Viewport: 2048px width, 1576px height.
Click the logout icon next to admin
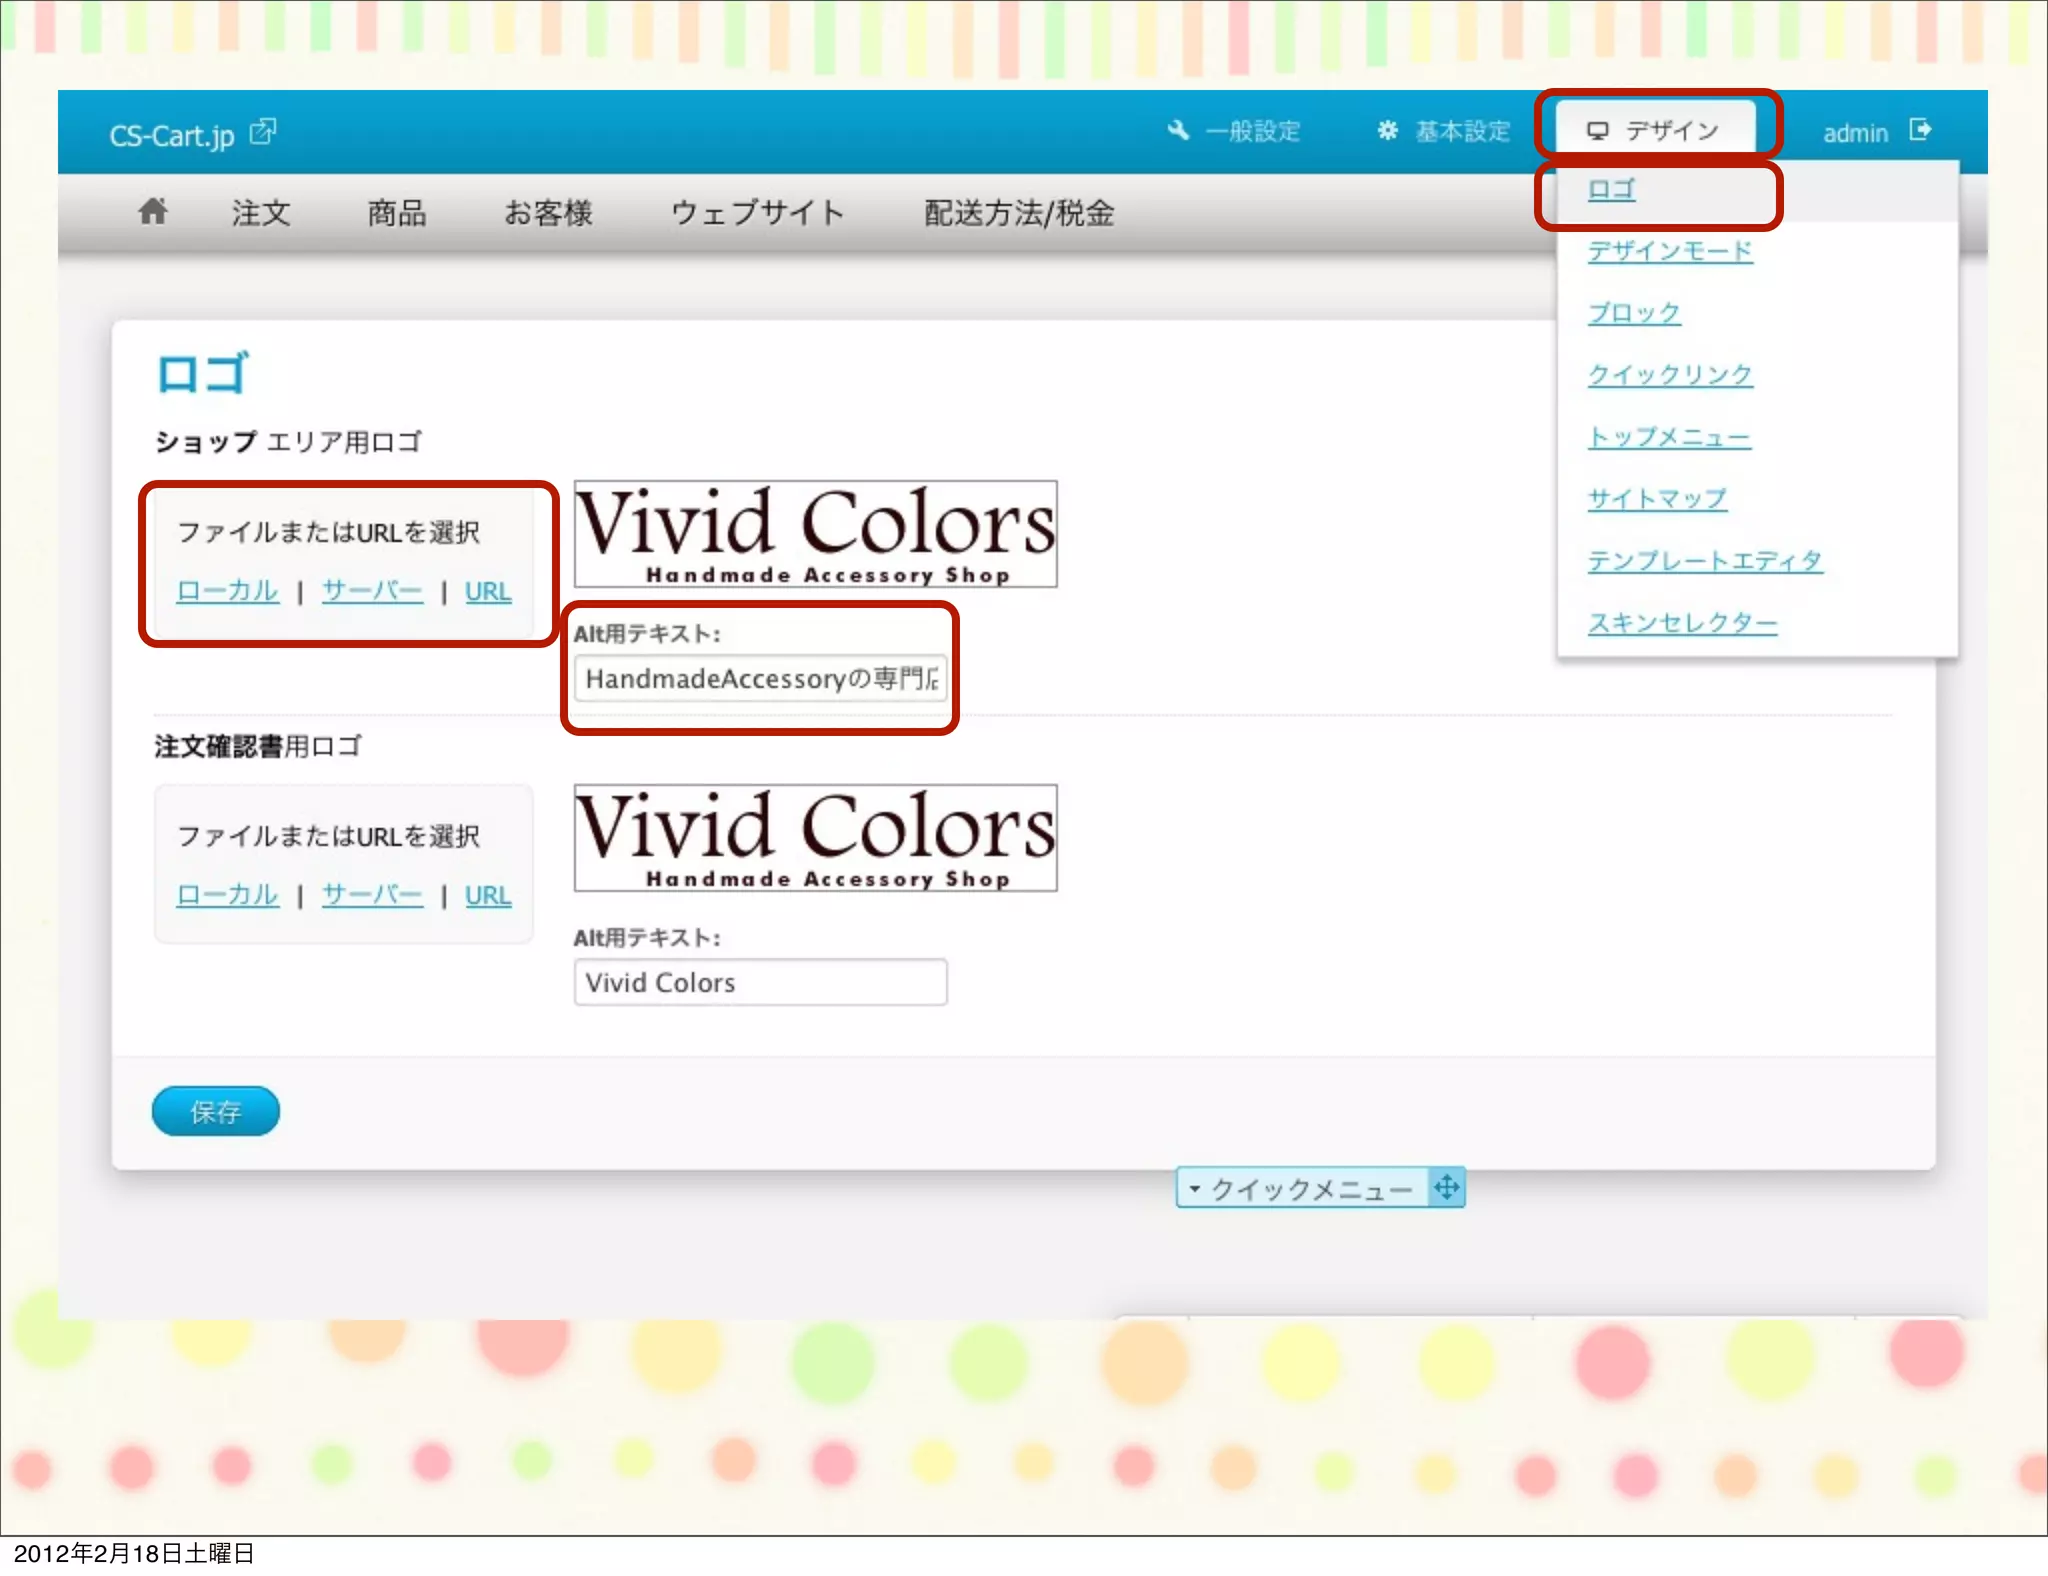pos(1920,130)
